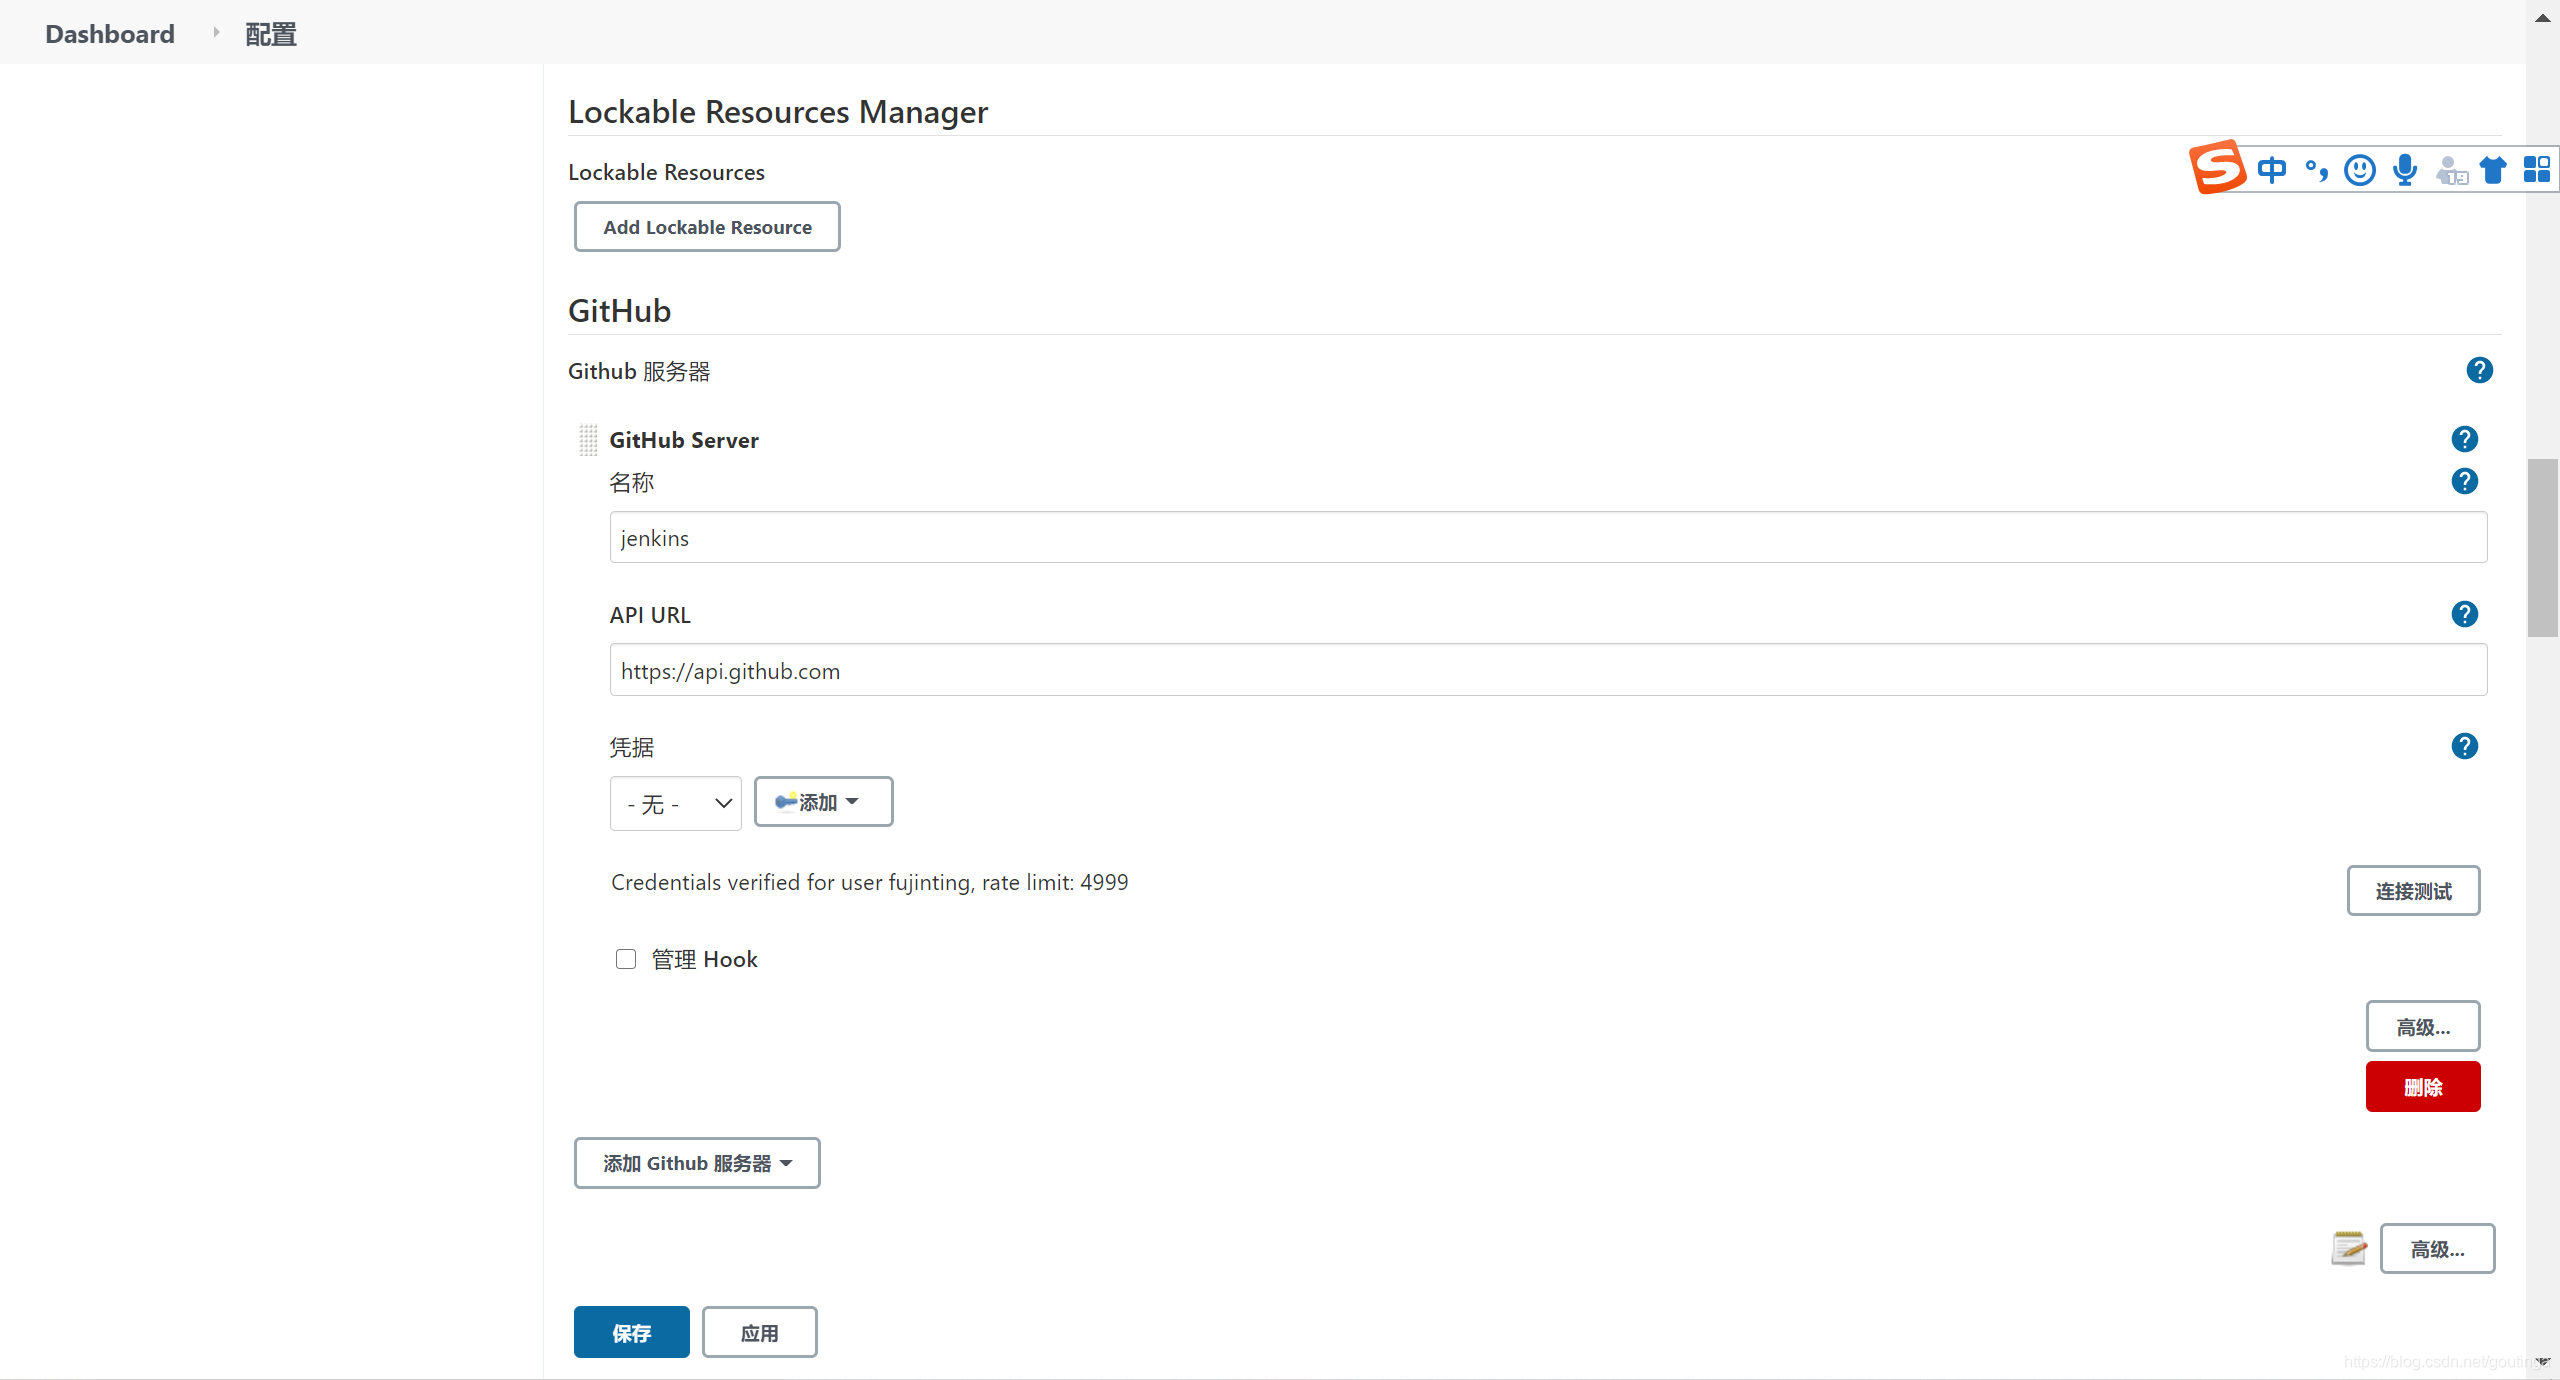Click Add Lockable Resource button
The height and width of the screenshot is (1380, 2560).
707,227
